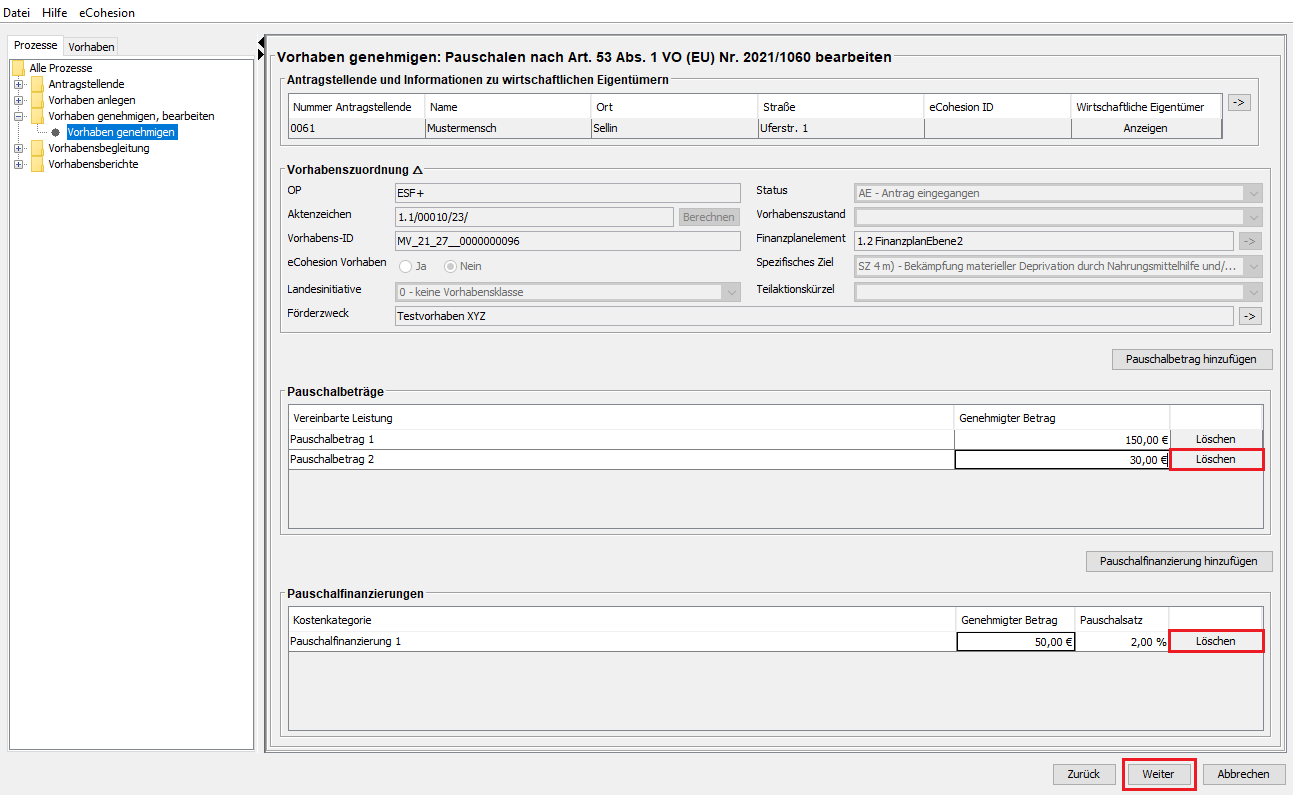
Task: Click the Vorhabensberichte folder icon
Action: pos(37,164)
